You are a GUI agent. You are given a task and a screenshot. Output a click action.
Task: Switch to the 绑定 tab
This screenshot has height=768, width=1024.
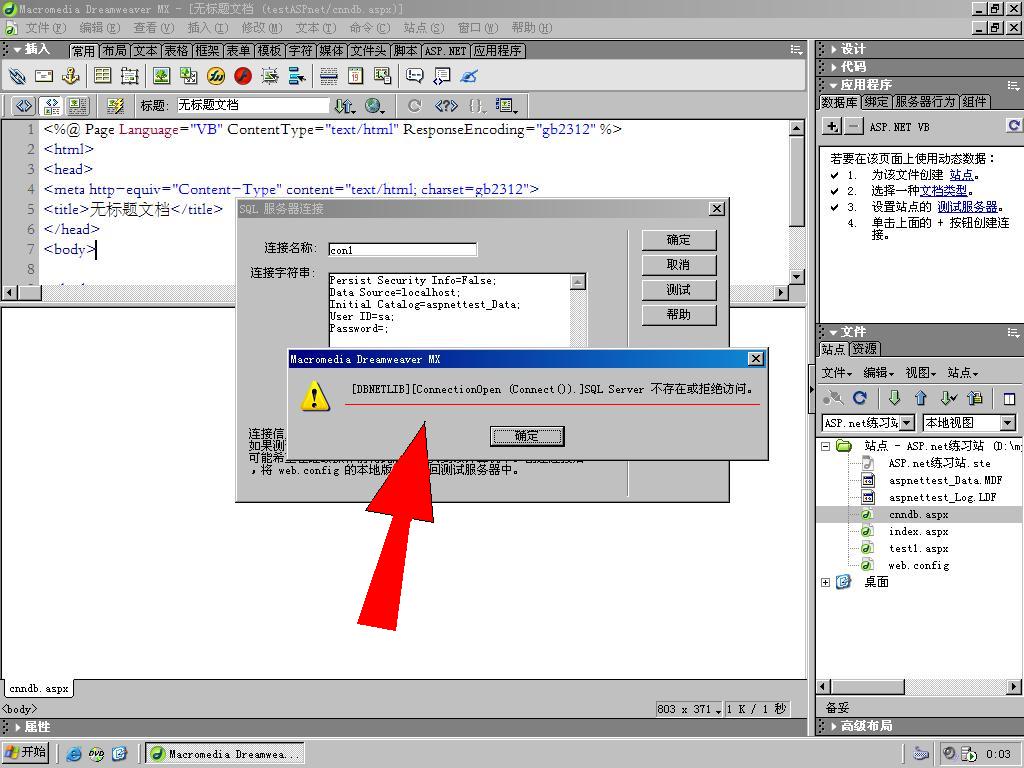[876, 102]
